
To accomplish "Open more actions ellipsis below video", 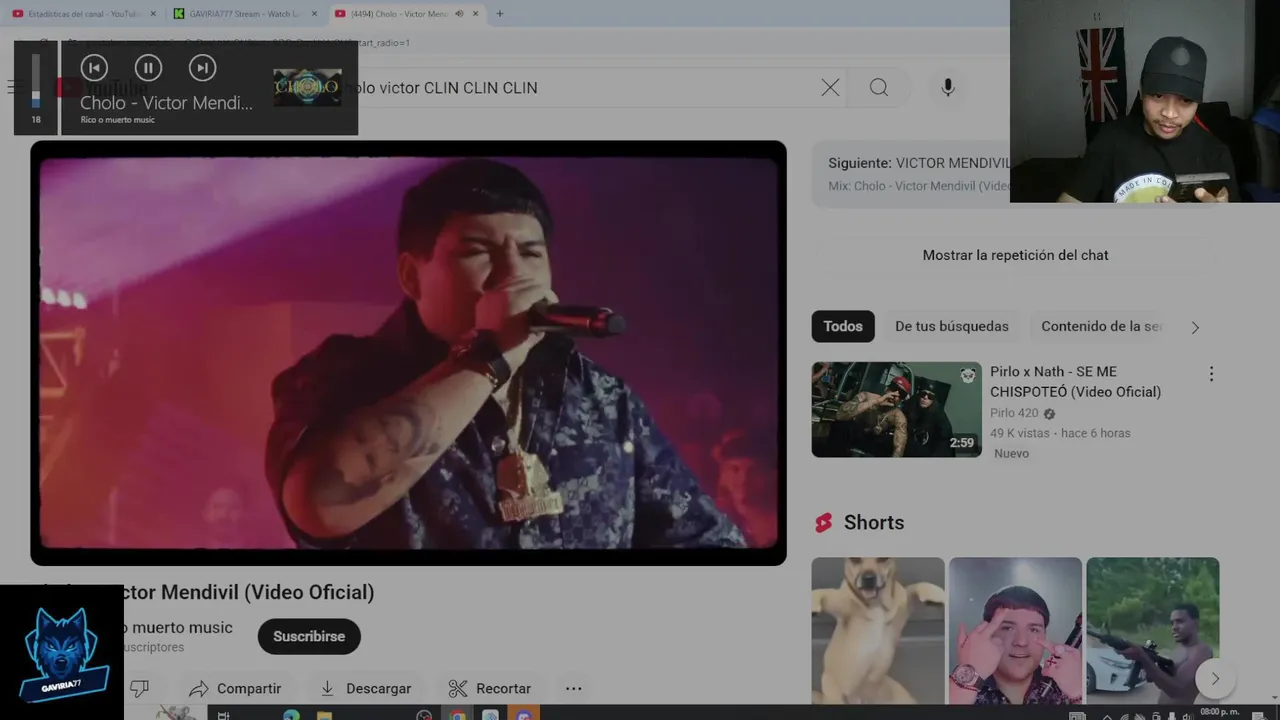I will 573,688.
